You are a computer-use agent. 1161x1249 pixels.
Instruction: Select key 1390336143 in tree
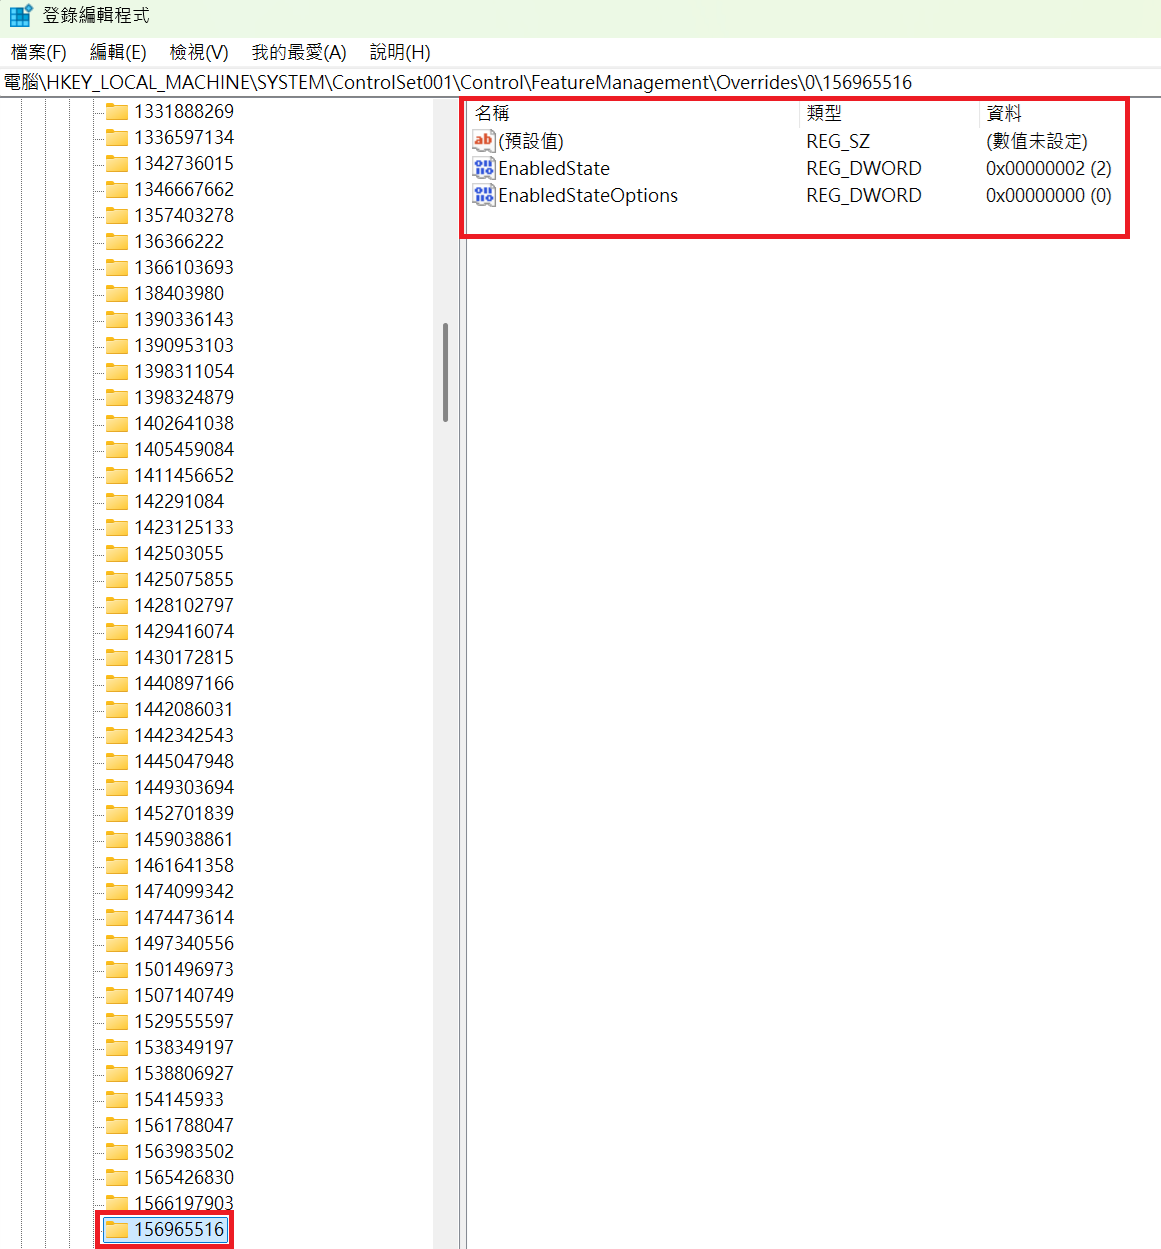click(x=184, y=319)
